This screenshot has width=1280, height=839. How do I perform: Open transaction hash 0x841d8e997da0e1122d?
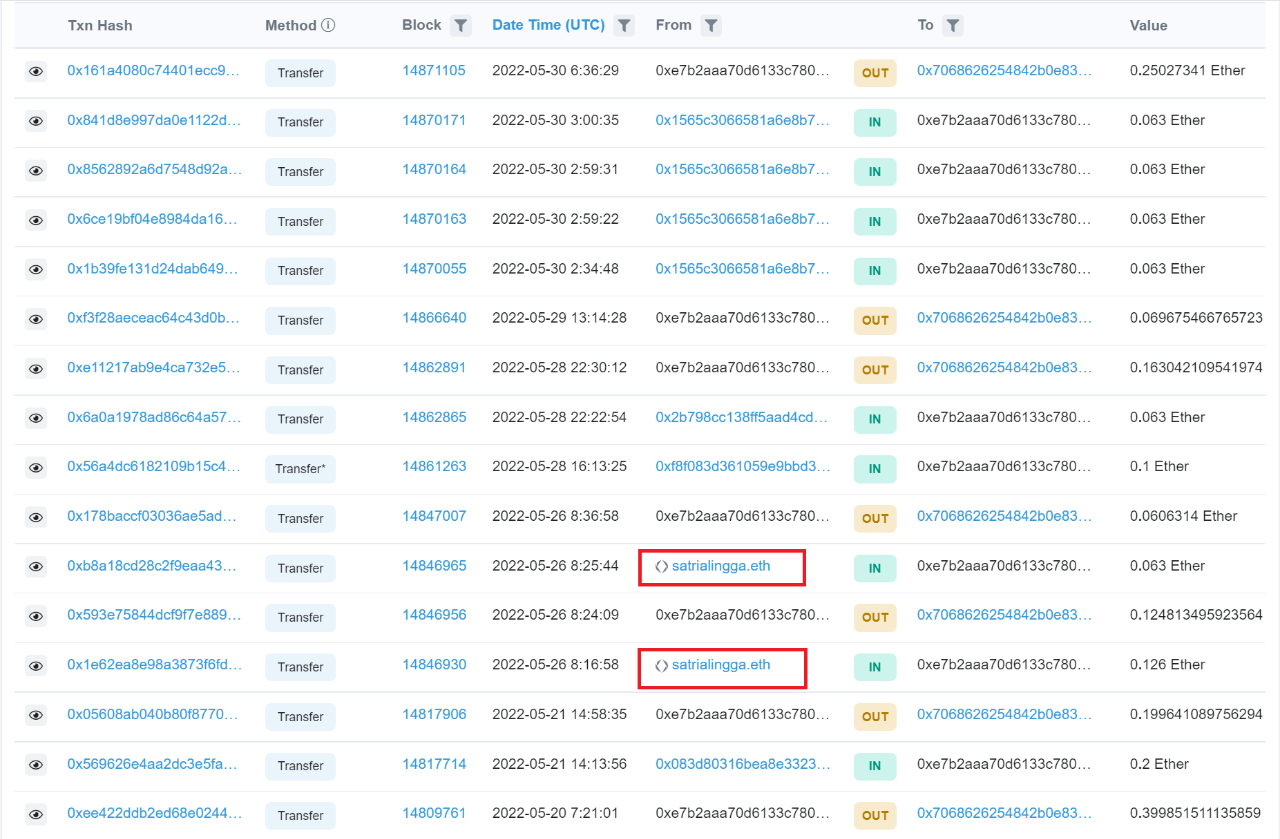tap(154, 120)
